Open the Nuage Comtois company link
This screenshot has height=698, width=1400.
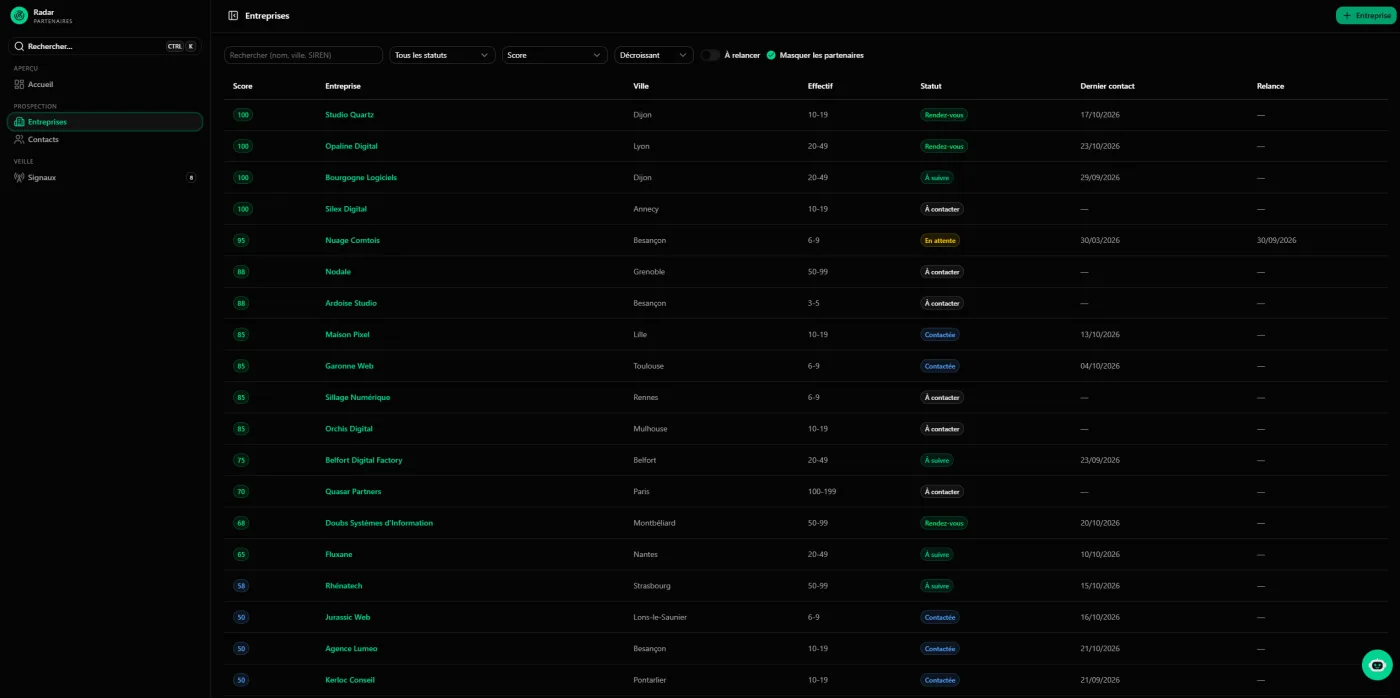pyautogui.click(x=352, y=240)
